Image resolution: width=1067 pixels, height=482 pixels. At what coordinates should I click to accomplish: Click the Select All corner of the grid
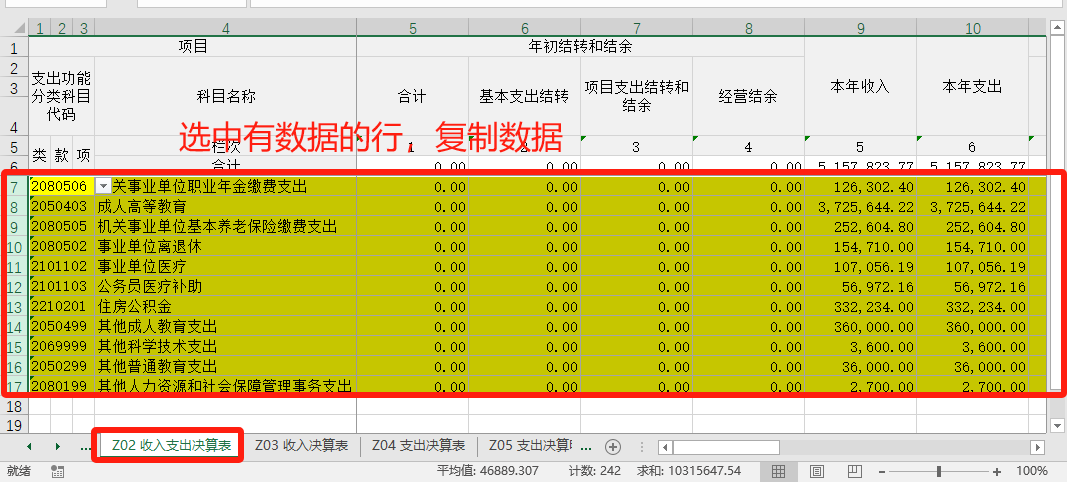point(14,28)
